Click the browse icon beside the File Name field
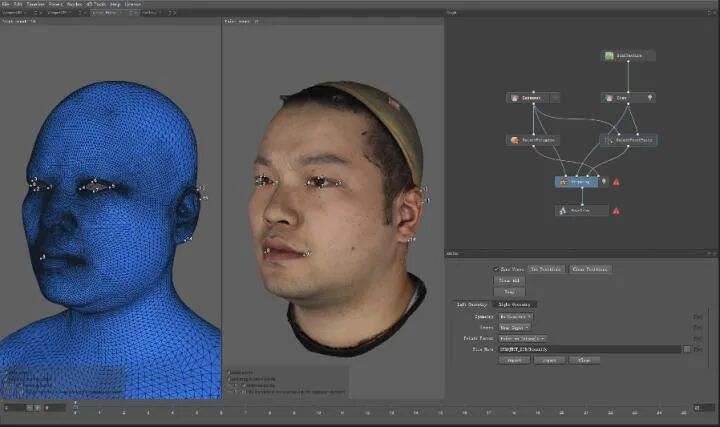 coord(686,349)
